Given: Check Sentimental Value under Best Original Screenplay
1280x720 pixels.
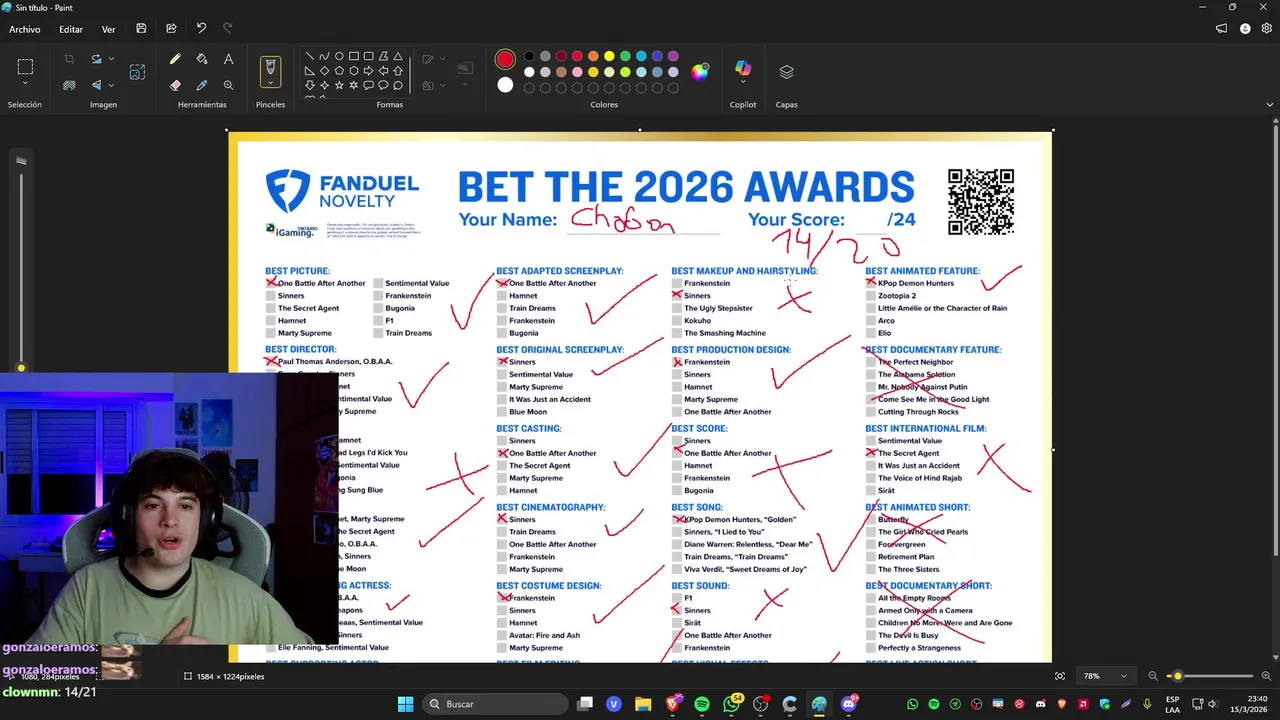Looking at the screenshot, I should (x=501, y=374).
